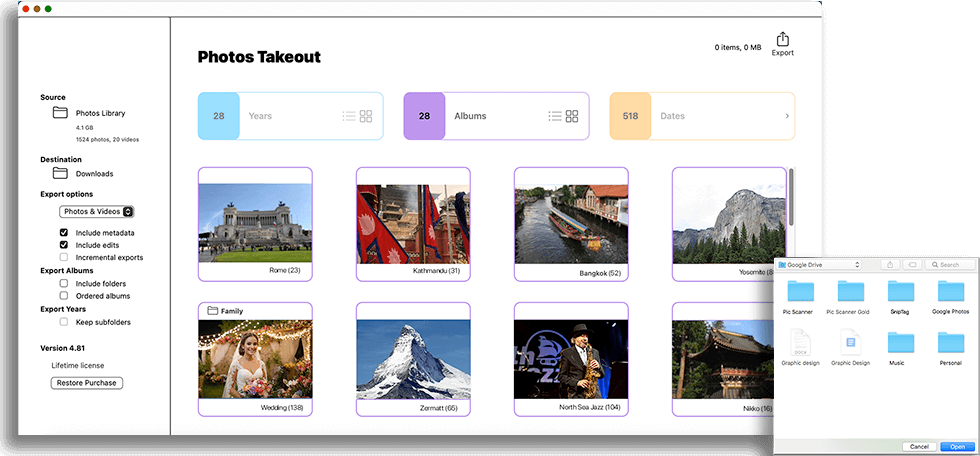980x456 pixels.
Task: Enable Keep subfolders checkbox
Action: [64, 322]
